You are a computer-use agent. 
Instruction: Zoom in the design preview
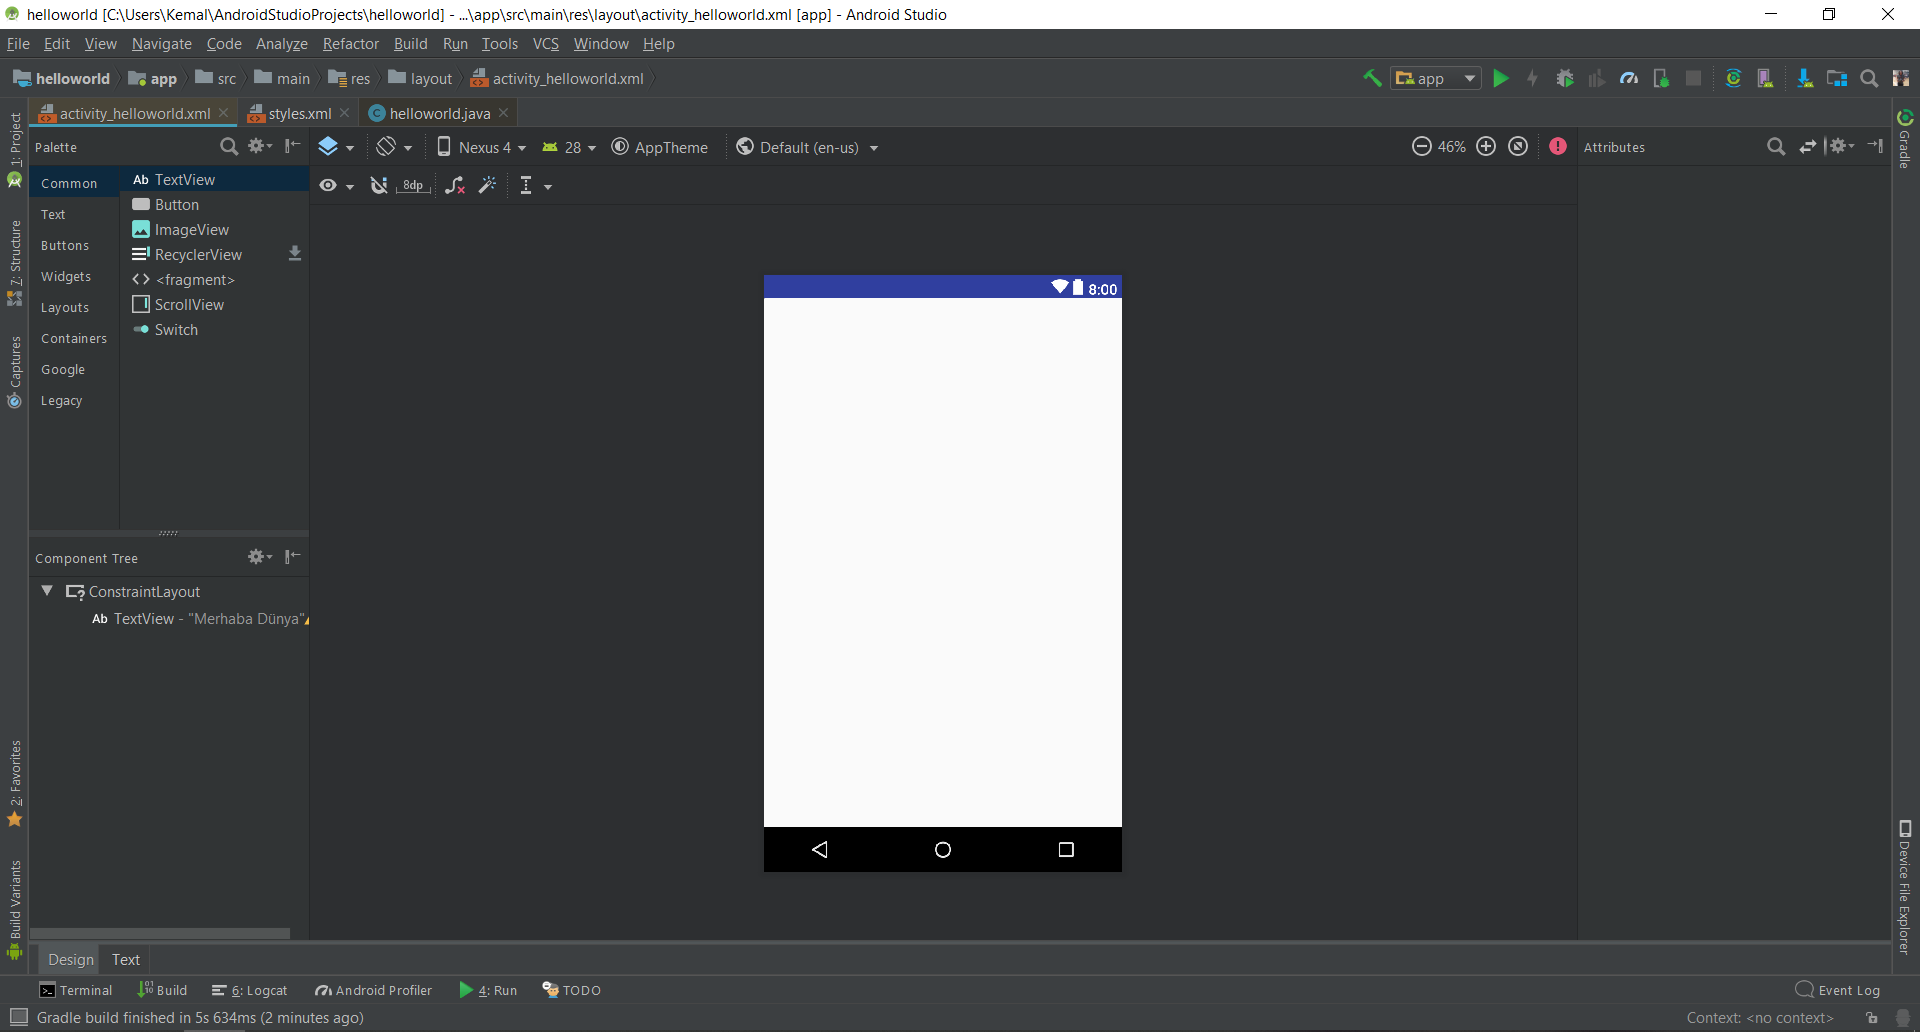[x=1486, y=146]
